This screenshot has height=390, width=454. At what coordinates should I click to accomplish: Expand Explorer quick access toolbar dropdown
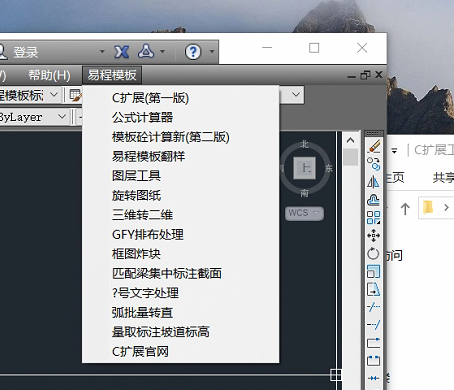[394, 151]
